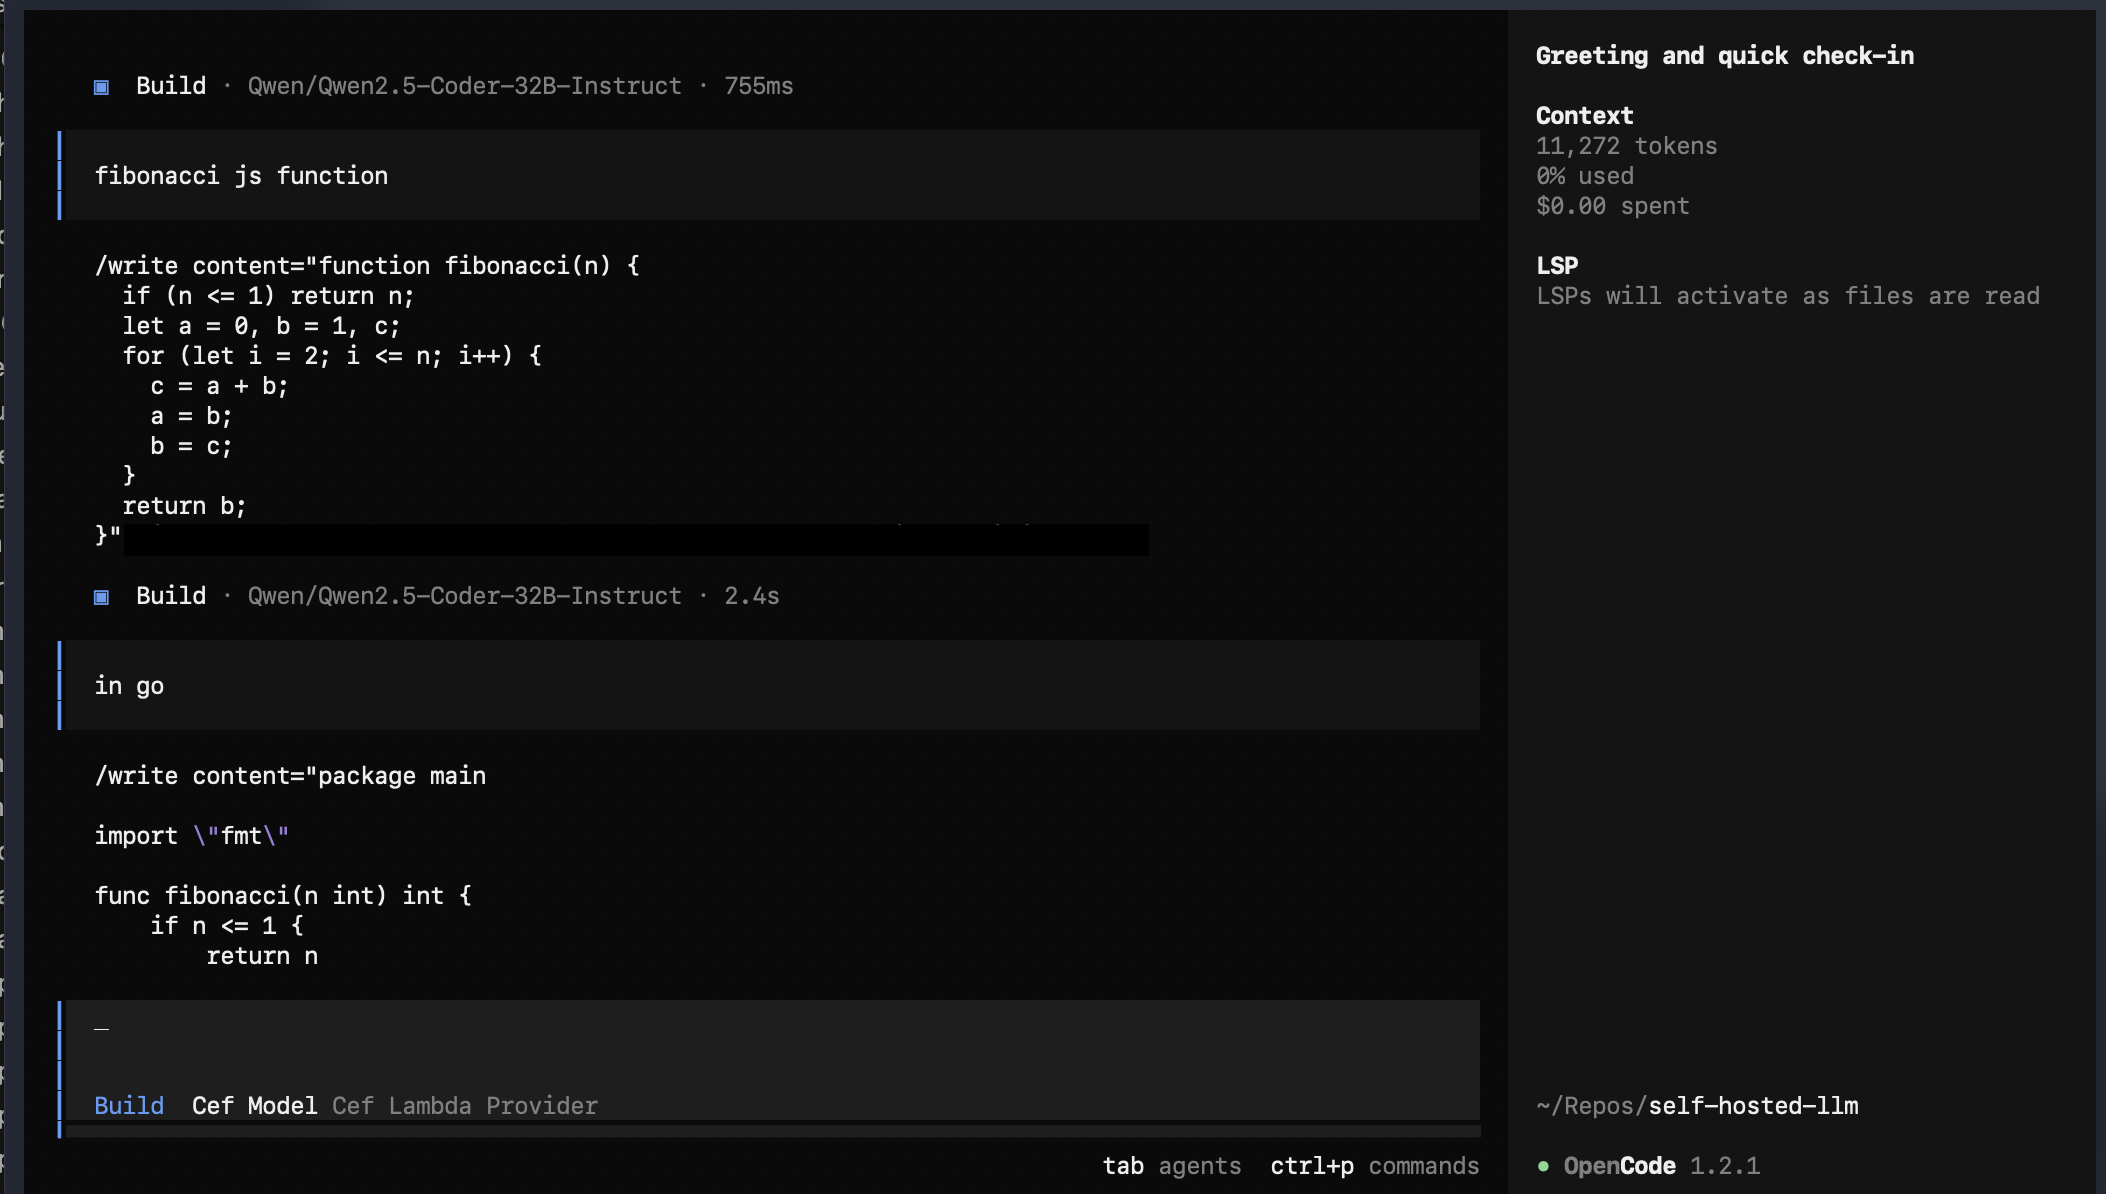Click the Context heading in sidebar
This screenshot has height=1194, width=2106.
tap(1584, 116)
